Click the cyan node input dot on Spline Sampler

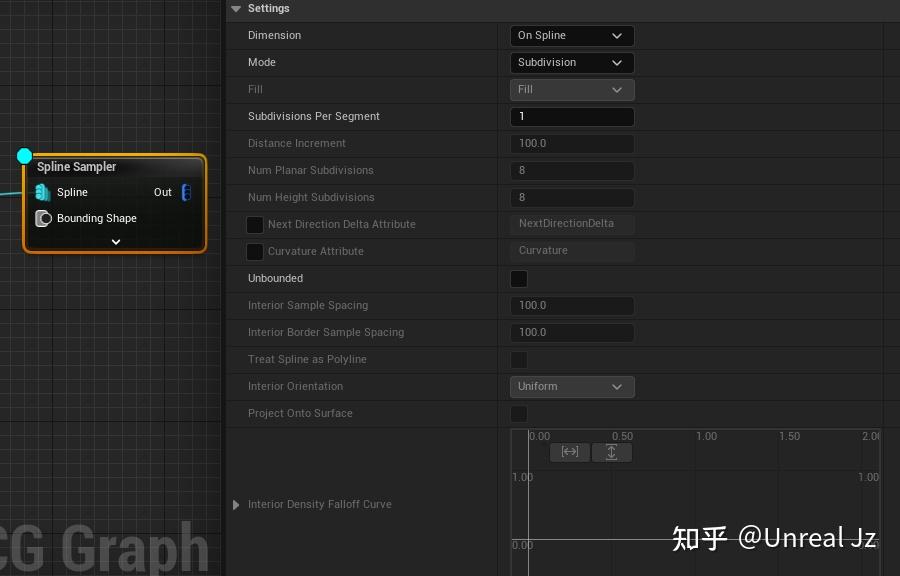(24, 156)
